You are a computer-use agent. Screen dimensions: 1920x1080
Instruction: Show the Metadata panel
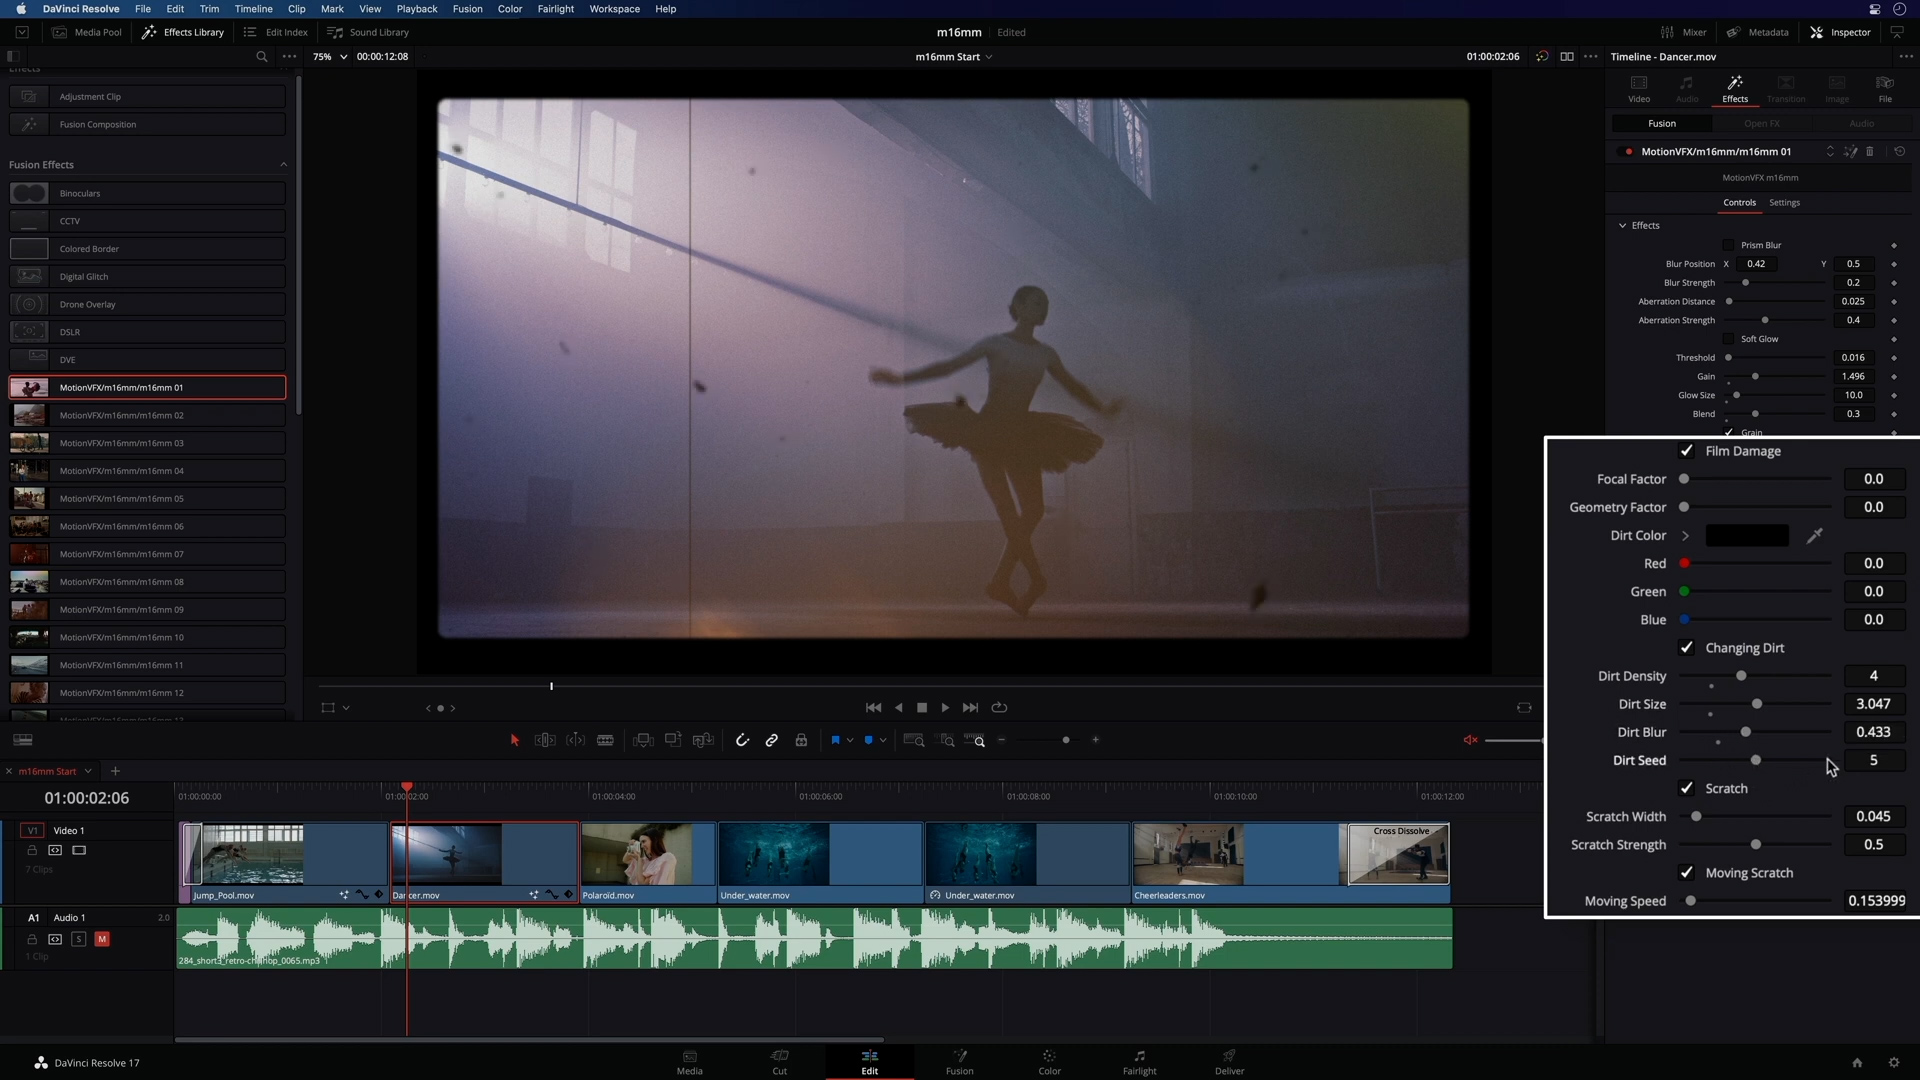(x=1757, y=32)
